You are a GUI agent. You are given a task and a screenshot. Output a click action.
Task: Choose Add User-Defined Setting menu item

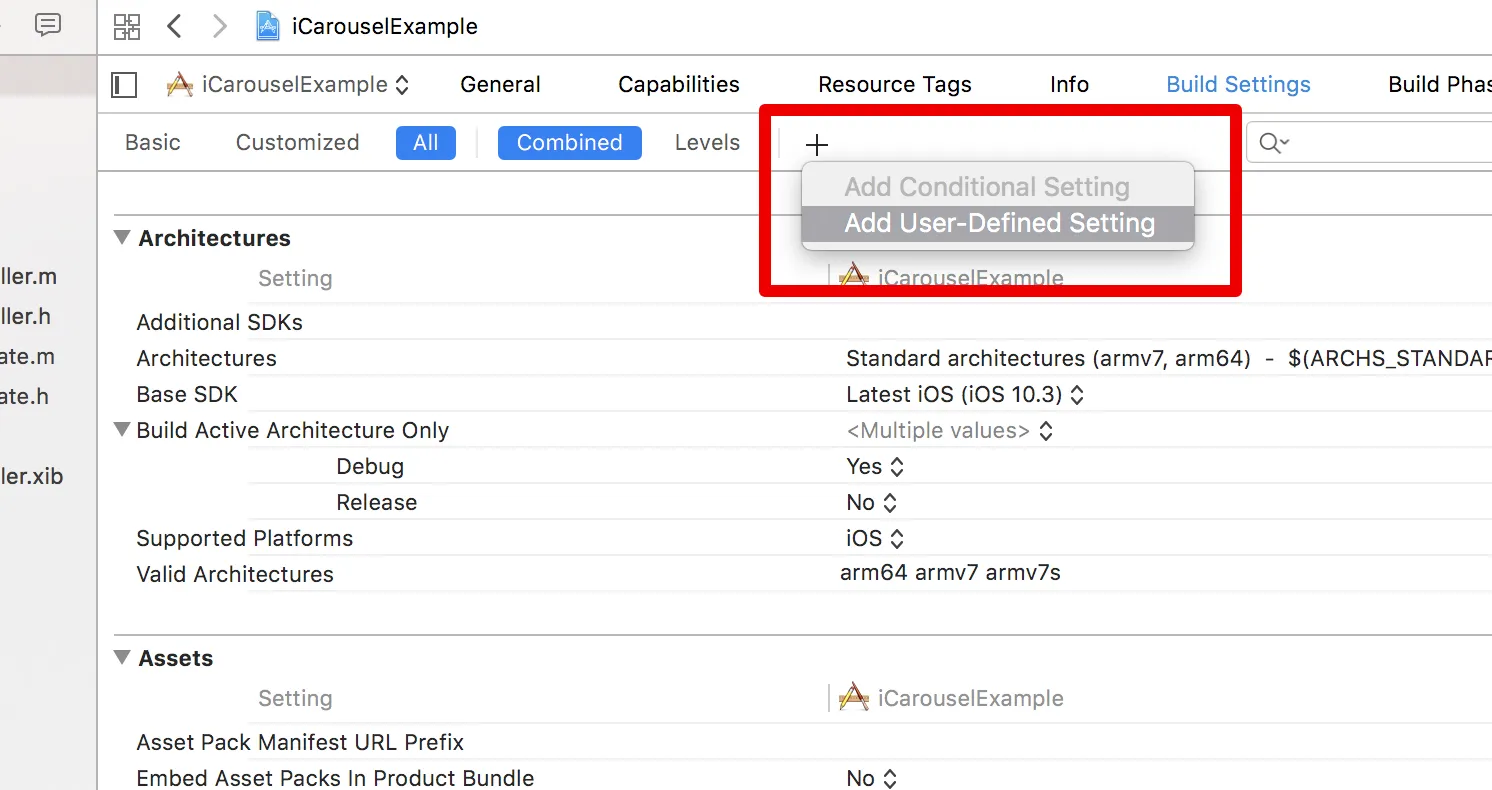tap(998, 223)
